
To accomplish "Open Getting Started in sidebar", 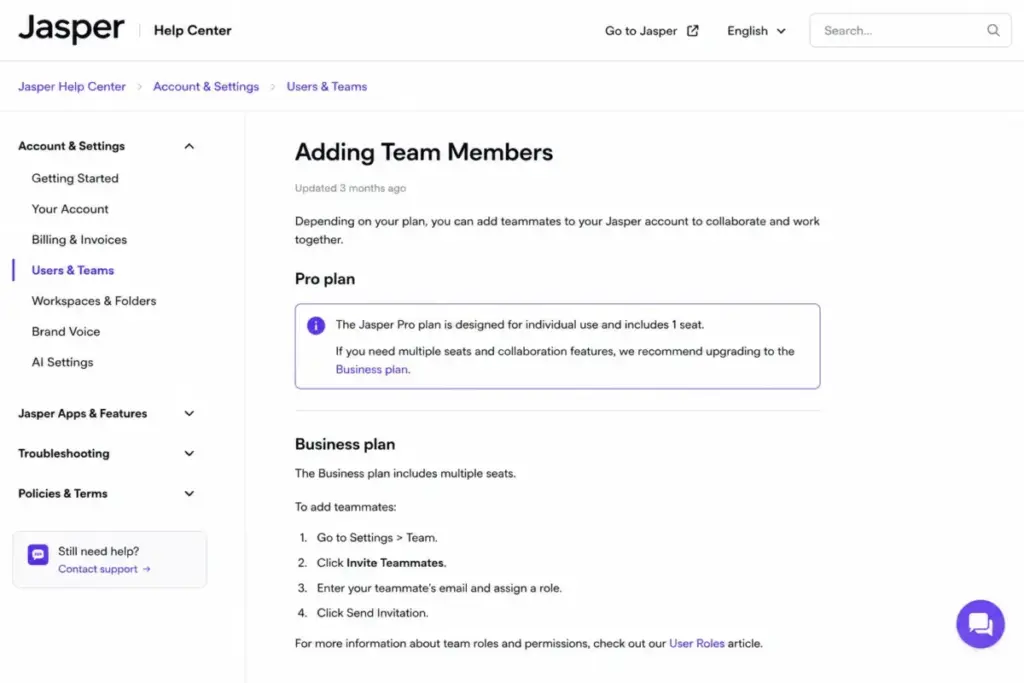I will (x=75, y=178).
